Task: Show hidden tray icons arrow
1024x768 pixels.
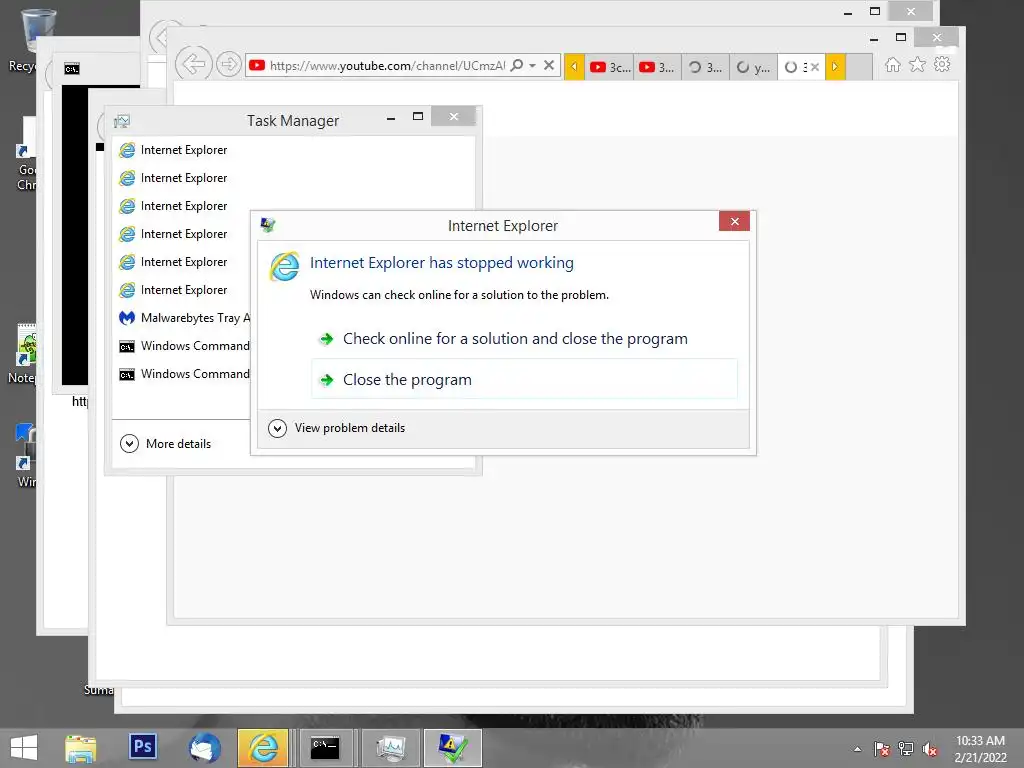Action: 857,749
